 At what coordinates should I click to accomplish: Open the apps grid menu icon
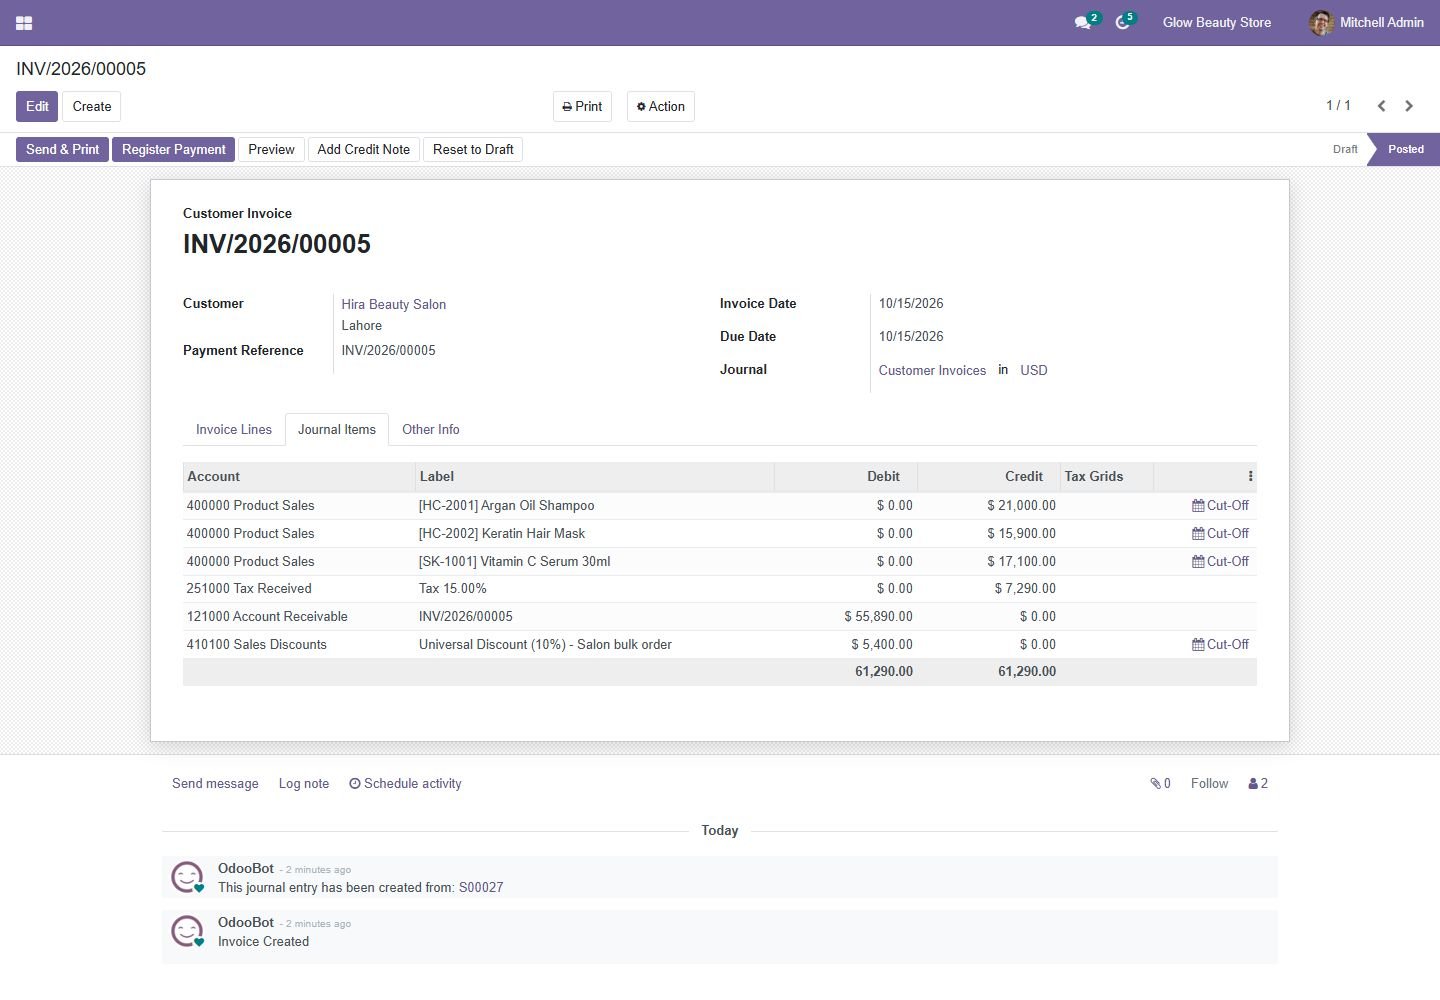[x=24, y=22]
